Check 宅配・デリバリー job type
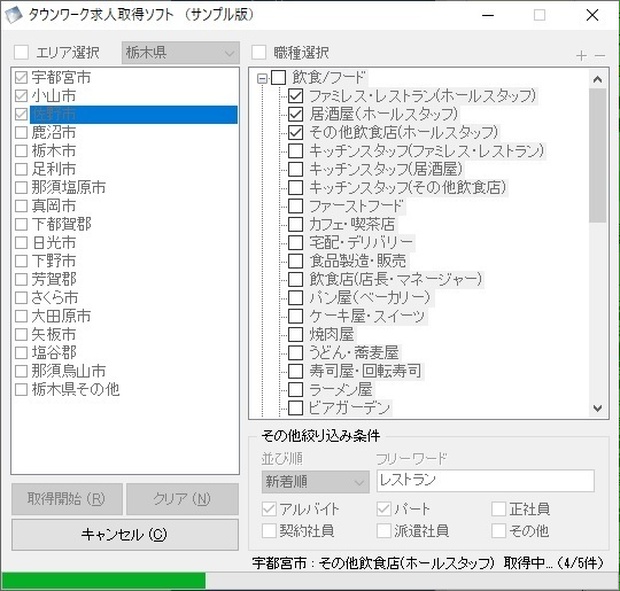The height and width of the screenshot is (591, 620). point(296,242)
